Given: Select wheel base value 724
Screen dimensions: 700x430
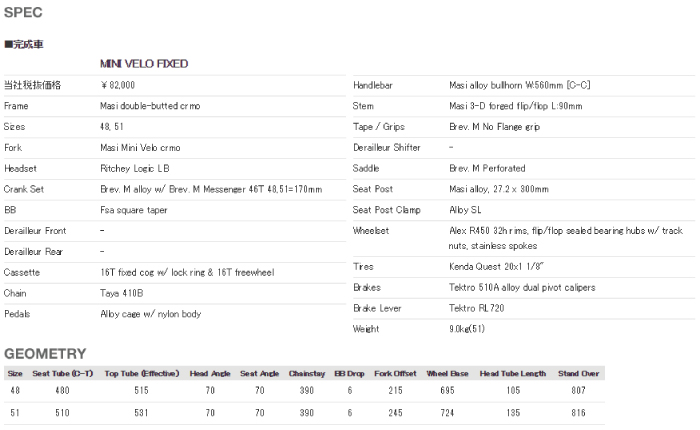Looking at the screenshot, I should (447, 413).
